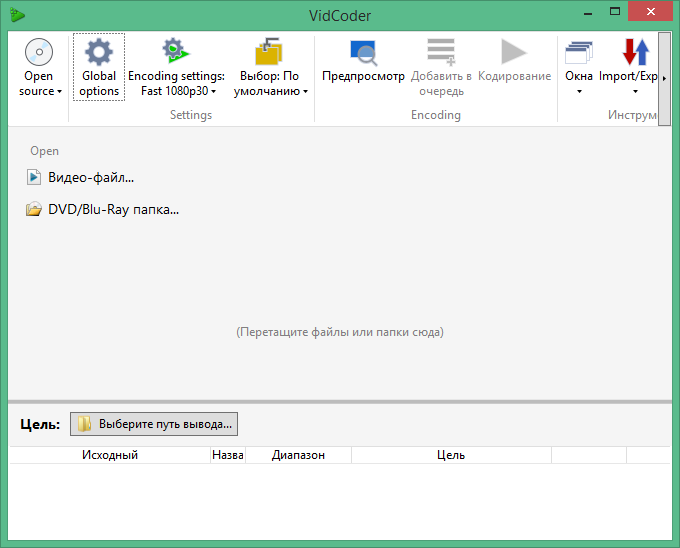Click the Окна windows icon
Screen dimensions: 680x548
coord(579,52)
